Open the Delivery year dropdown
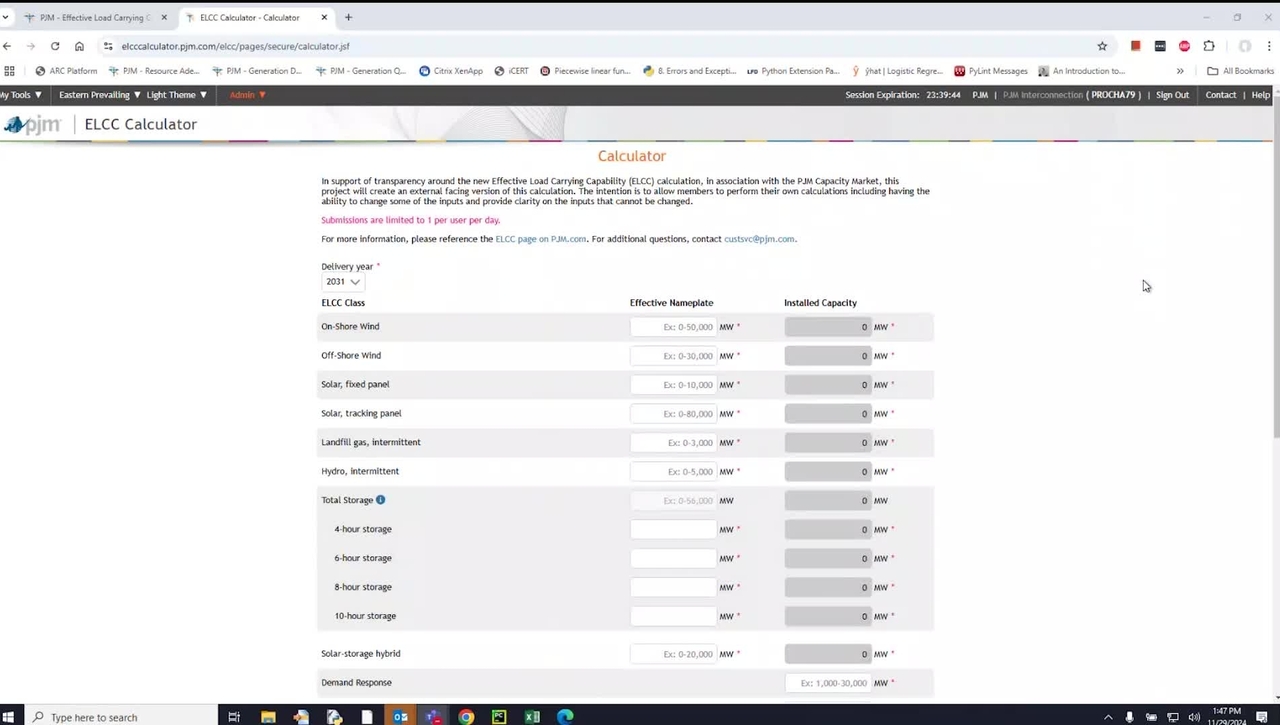This screenshot has height=725, width=1280. click(342, 282)
